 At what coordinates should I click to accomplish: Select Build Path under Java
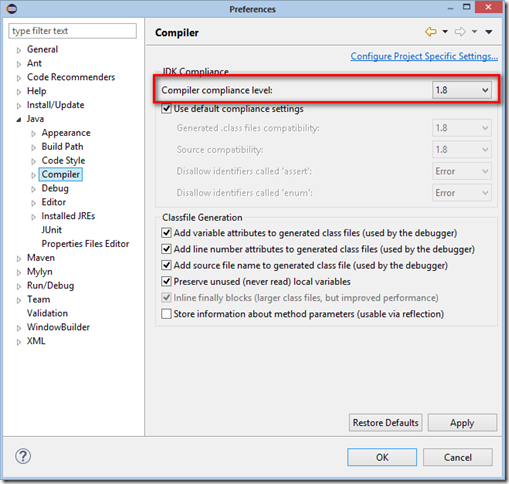tap(62, 146)
